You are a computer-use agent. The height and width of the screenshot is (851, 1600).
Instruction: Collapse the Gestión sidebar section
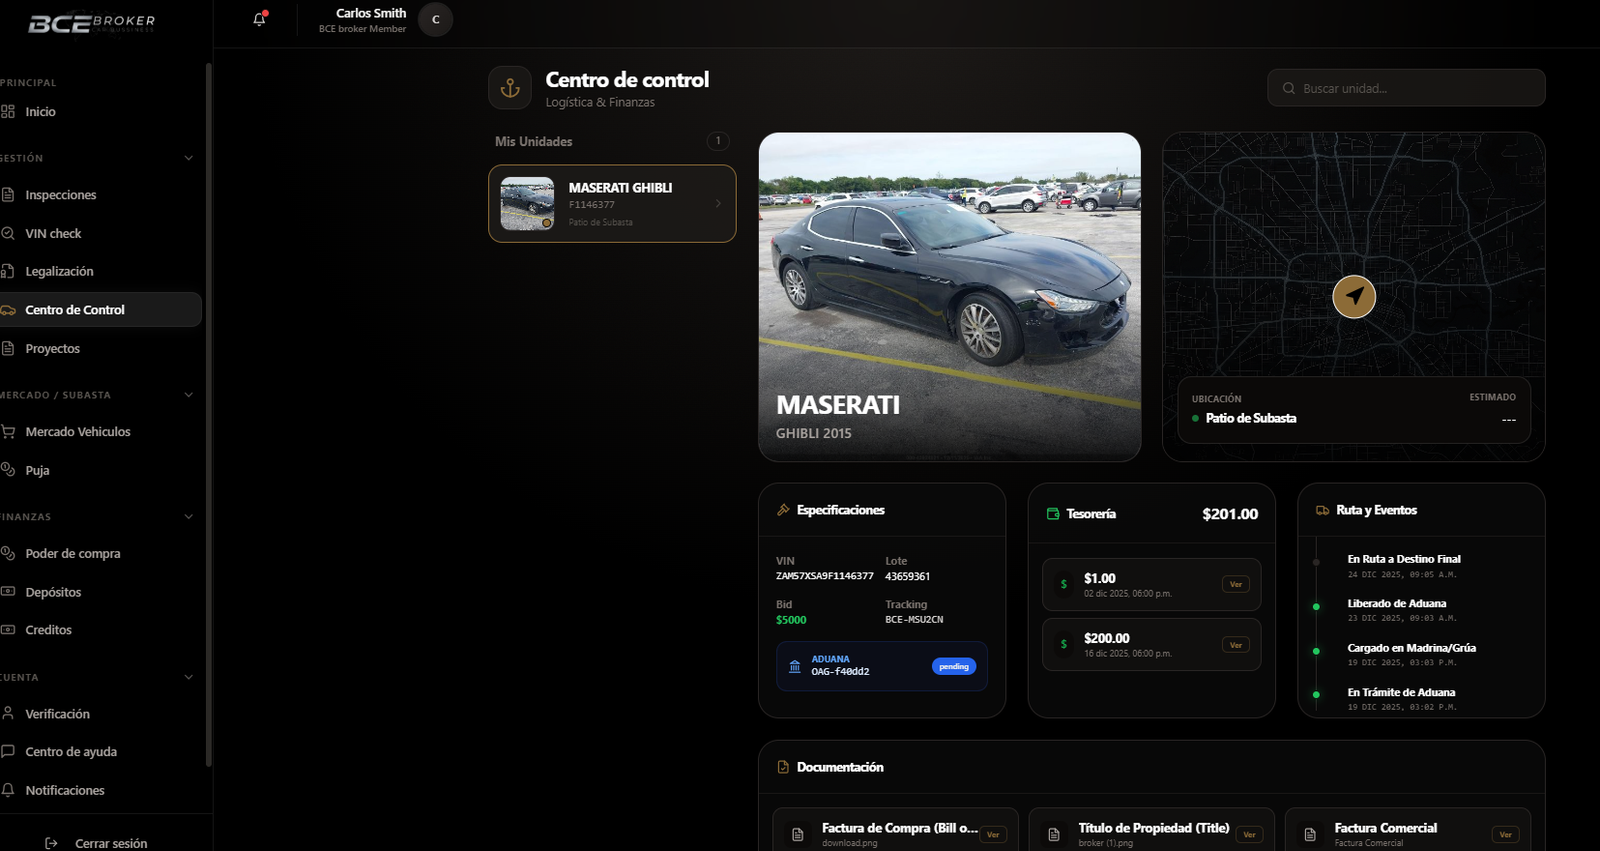tap(188, 158)
